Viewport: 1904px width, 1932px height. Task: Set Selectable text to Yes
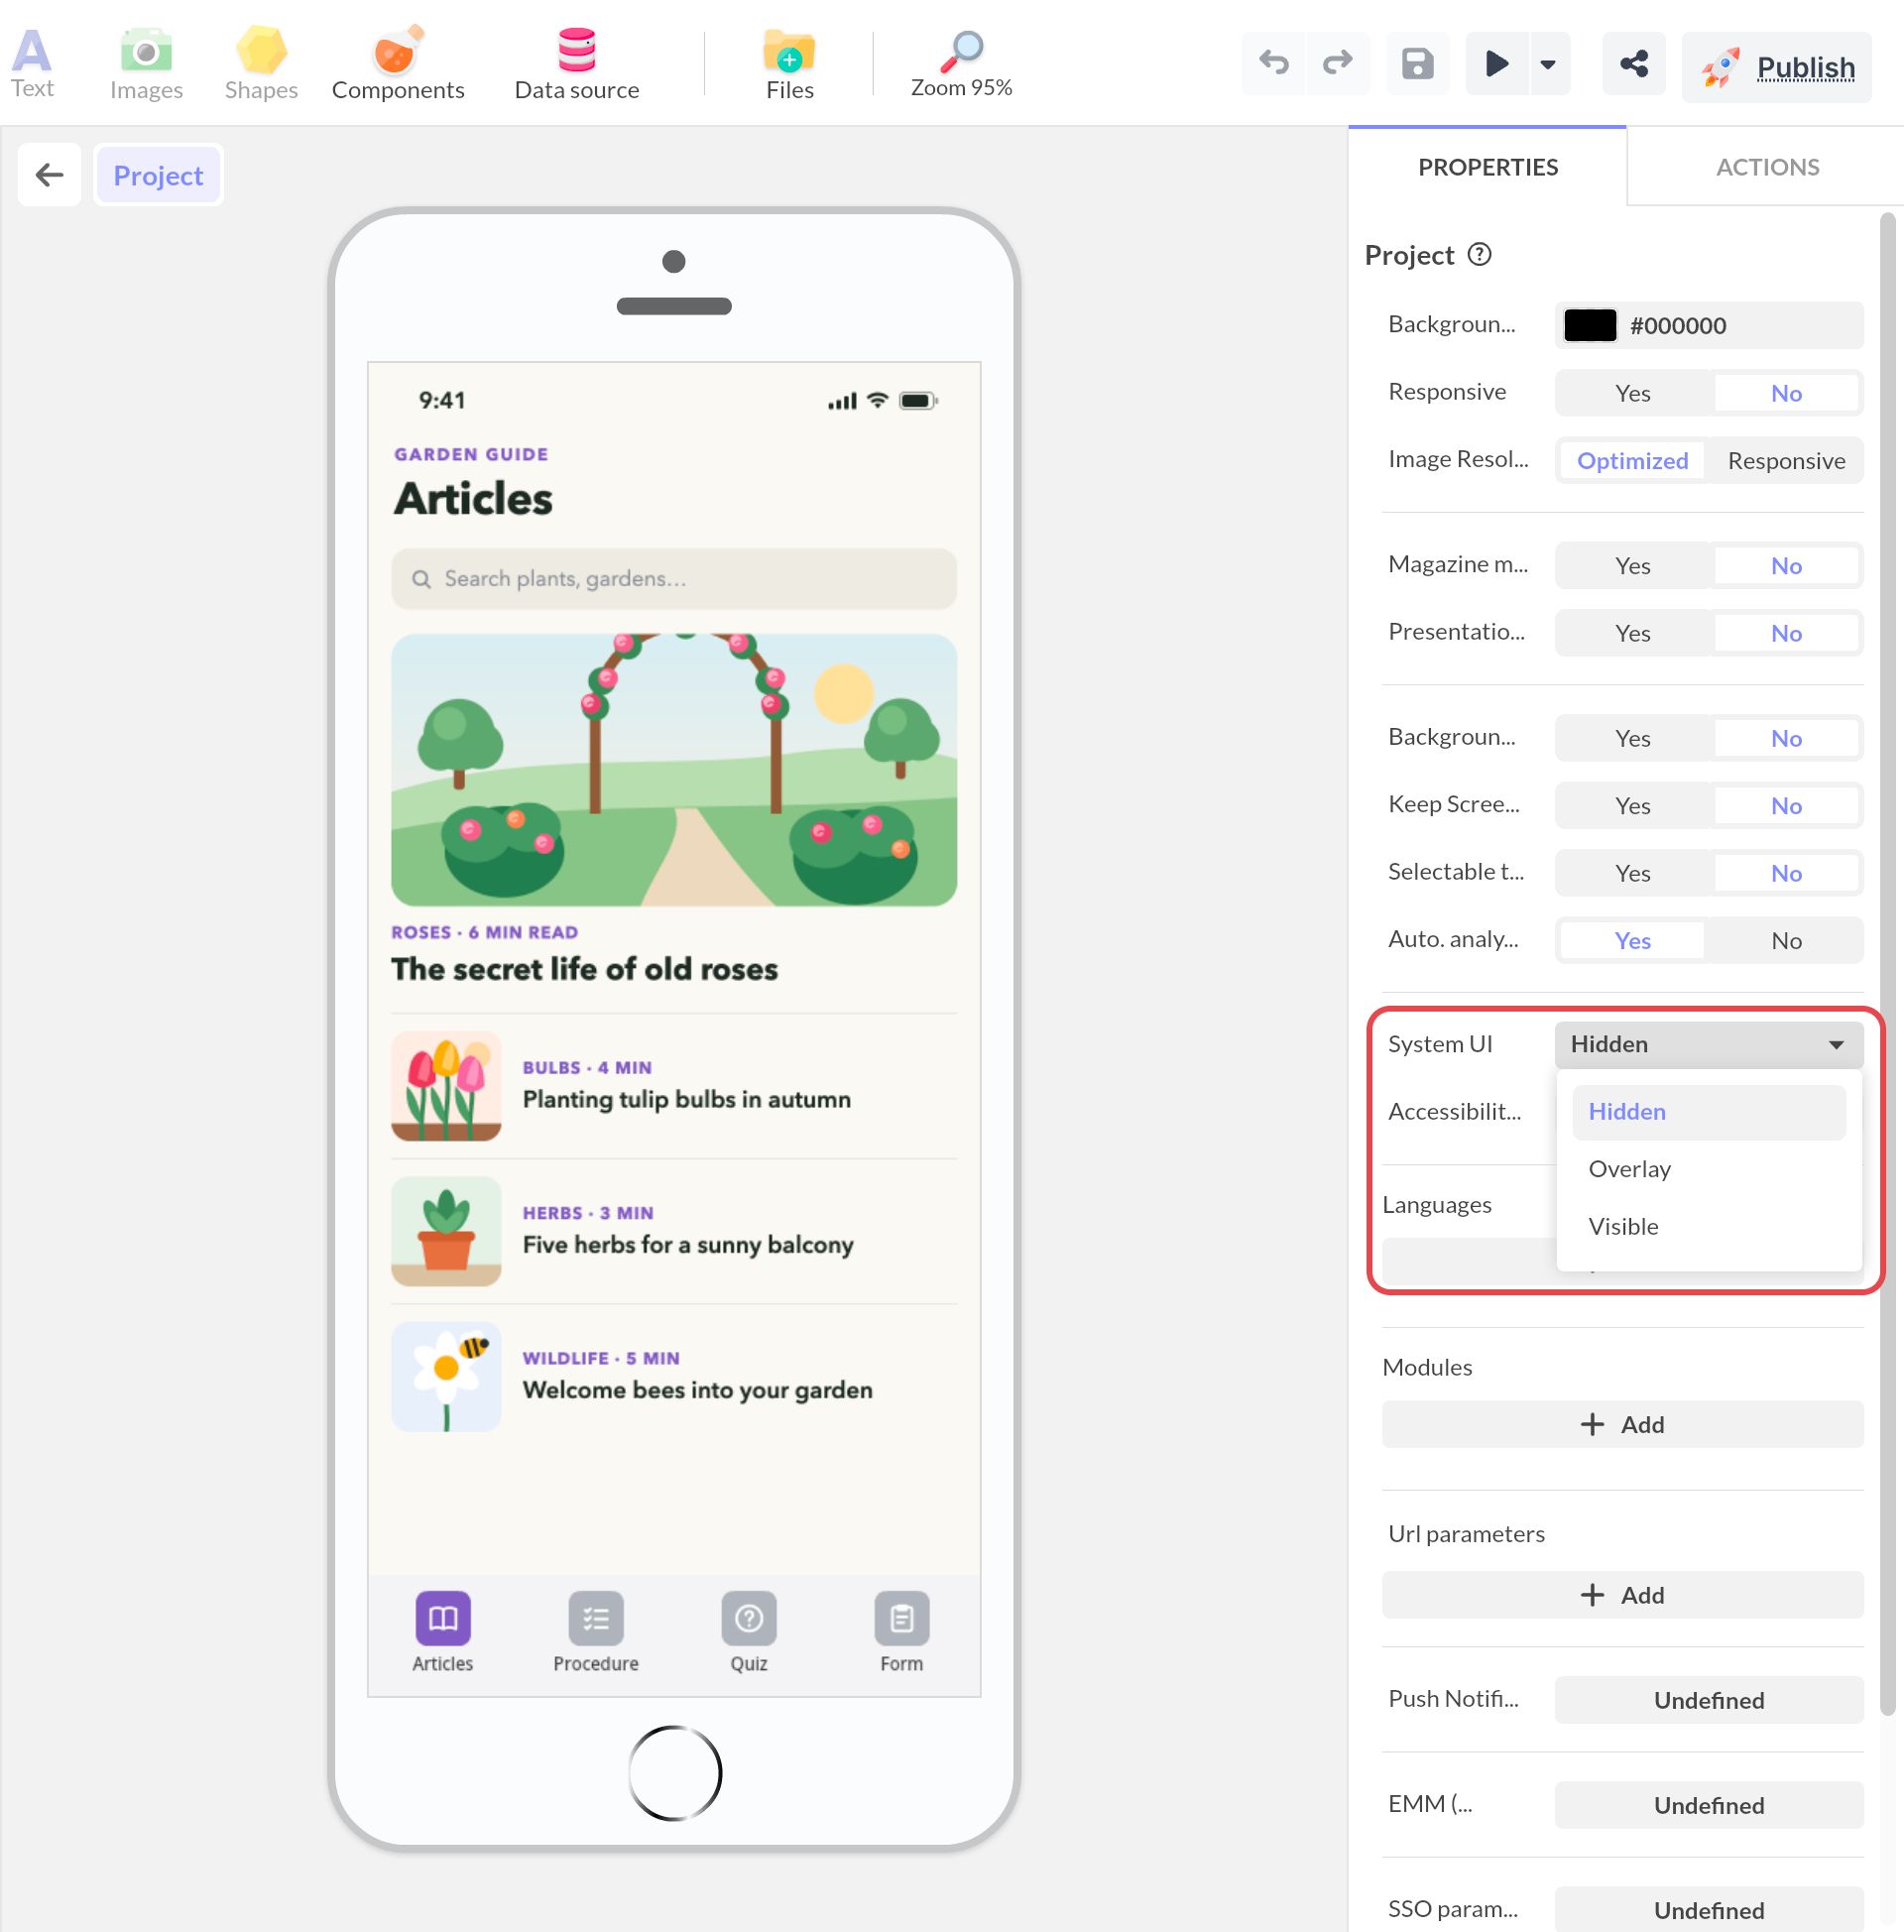tap(1632, 873)
